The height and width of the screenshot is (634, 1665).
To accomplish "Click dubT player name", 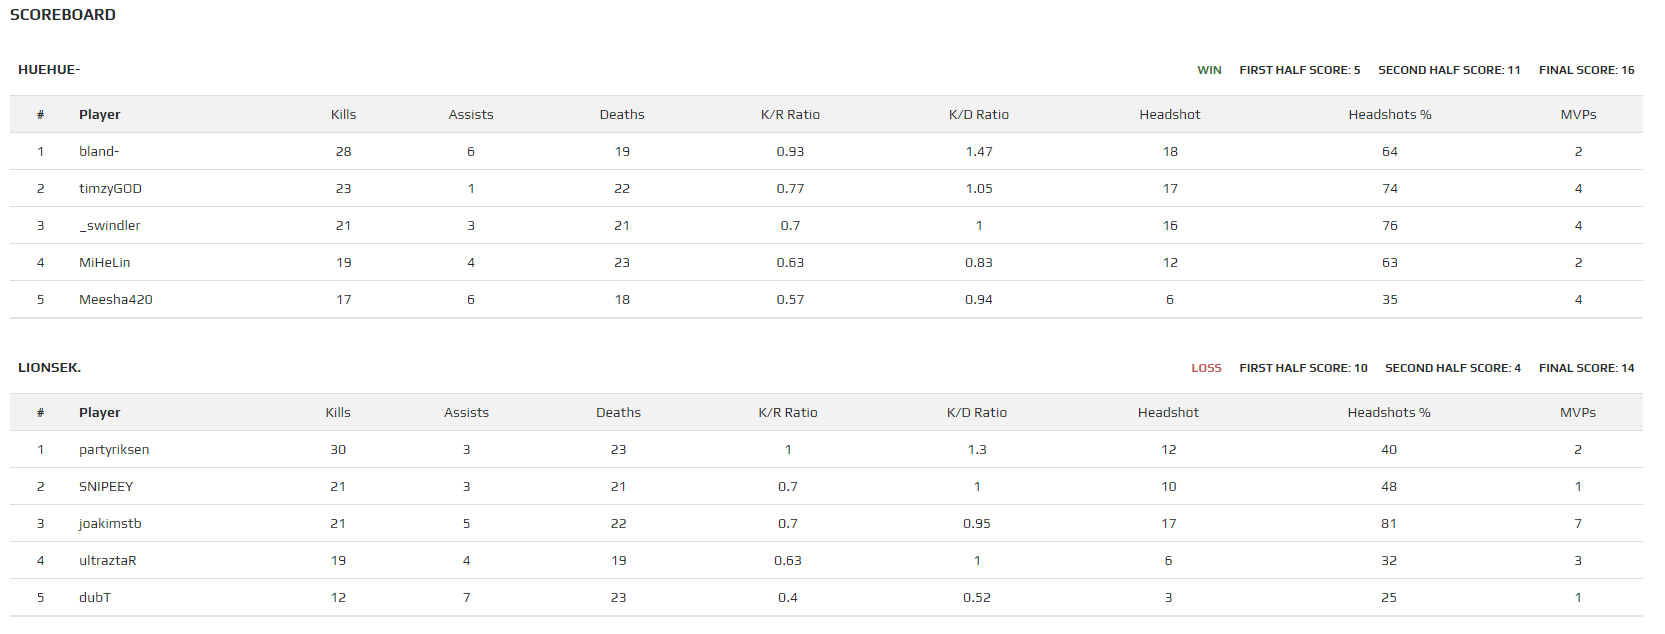I will 95,598.
